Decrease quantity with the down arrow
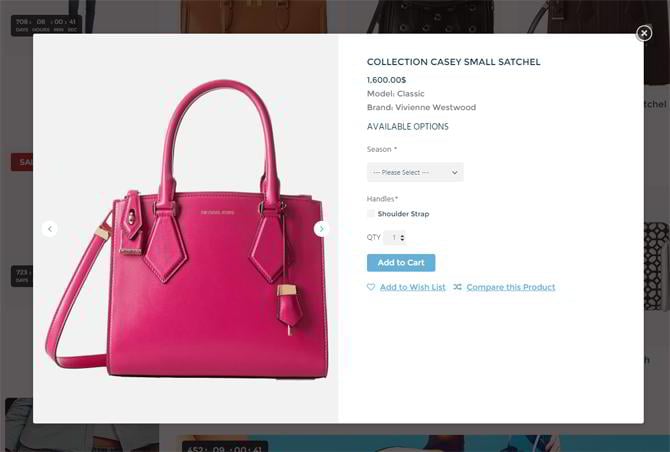Viewport: 670px width, 452px height. [x=402, y=239]
